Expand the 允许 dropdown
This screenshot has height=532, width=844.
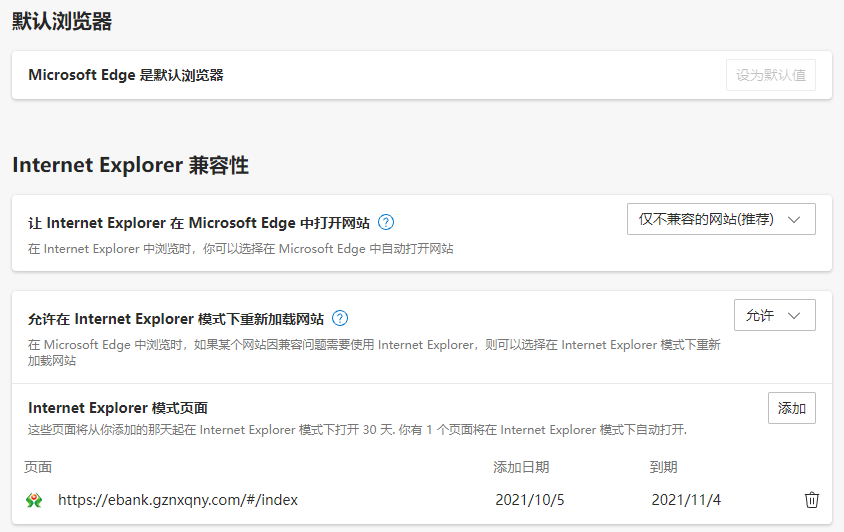point(774,315)
